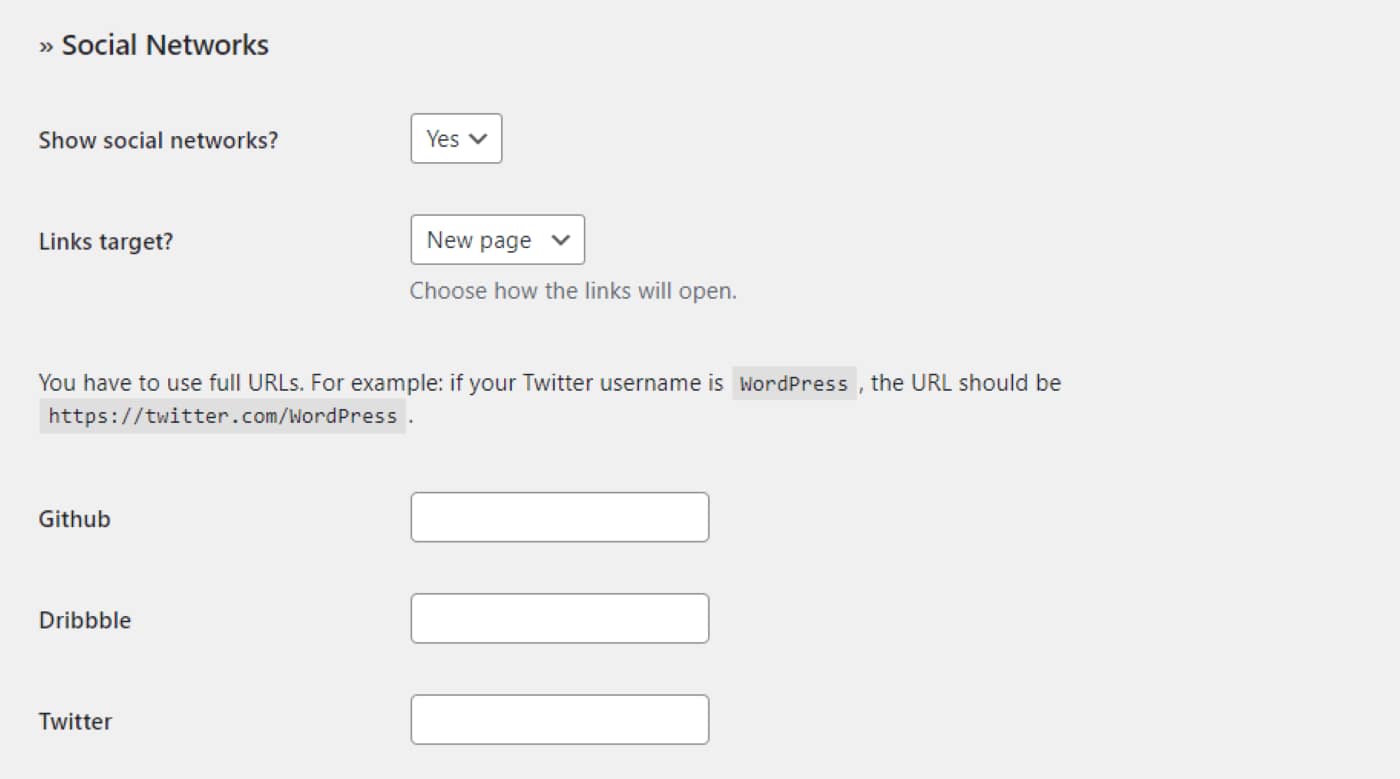Image resolution: width=1400 pixels, height=779 pixels.
Task: Click the "the URL should be" text
Action: click(x=966, y=383)
